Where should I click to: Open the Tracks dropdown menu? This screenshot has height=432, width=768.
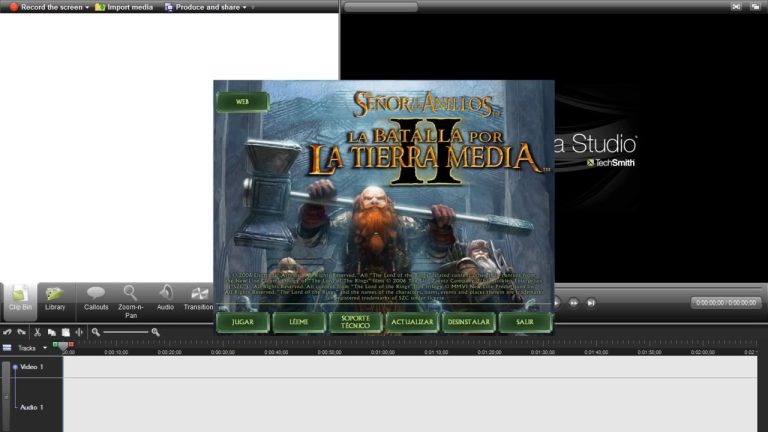pos(45,348)
